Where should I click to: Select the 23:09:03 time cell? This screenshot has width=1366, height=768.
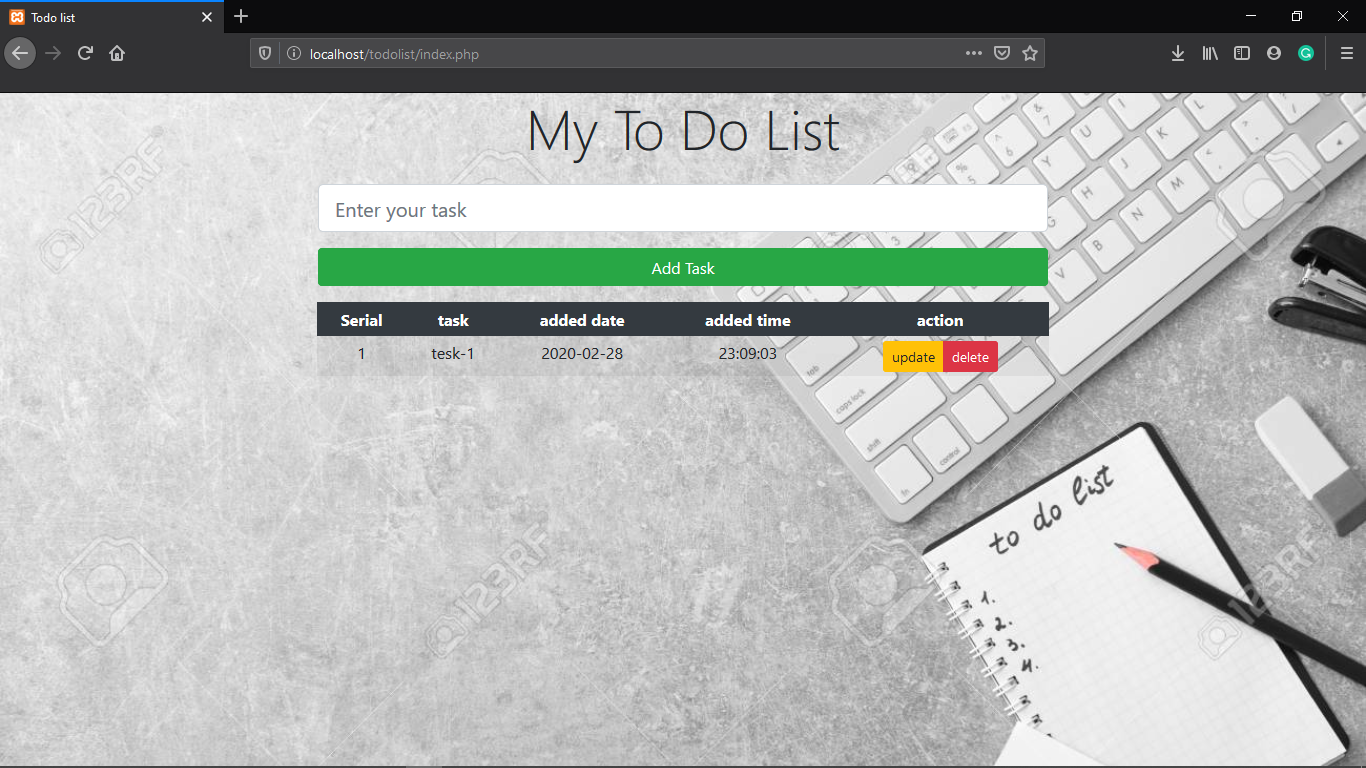748,353
